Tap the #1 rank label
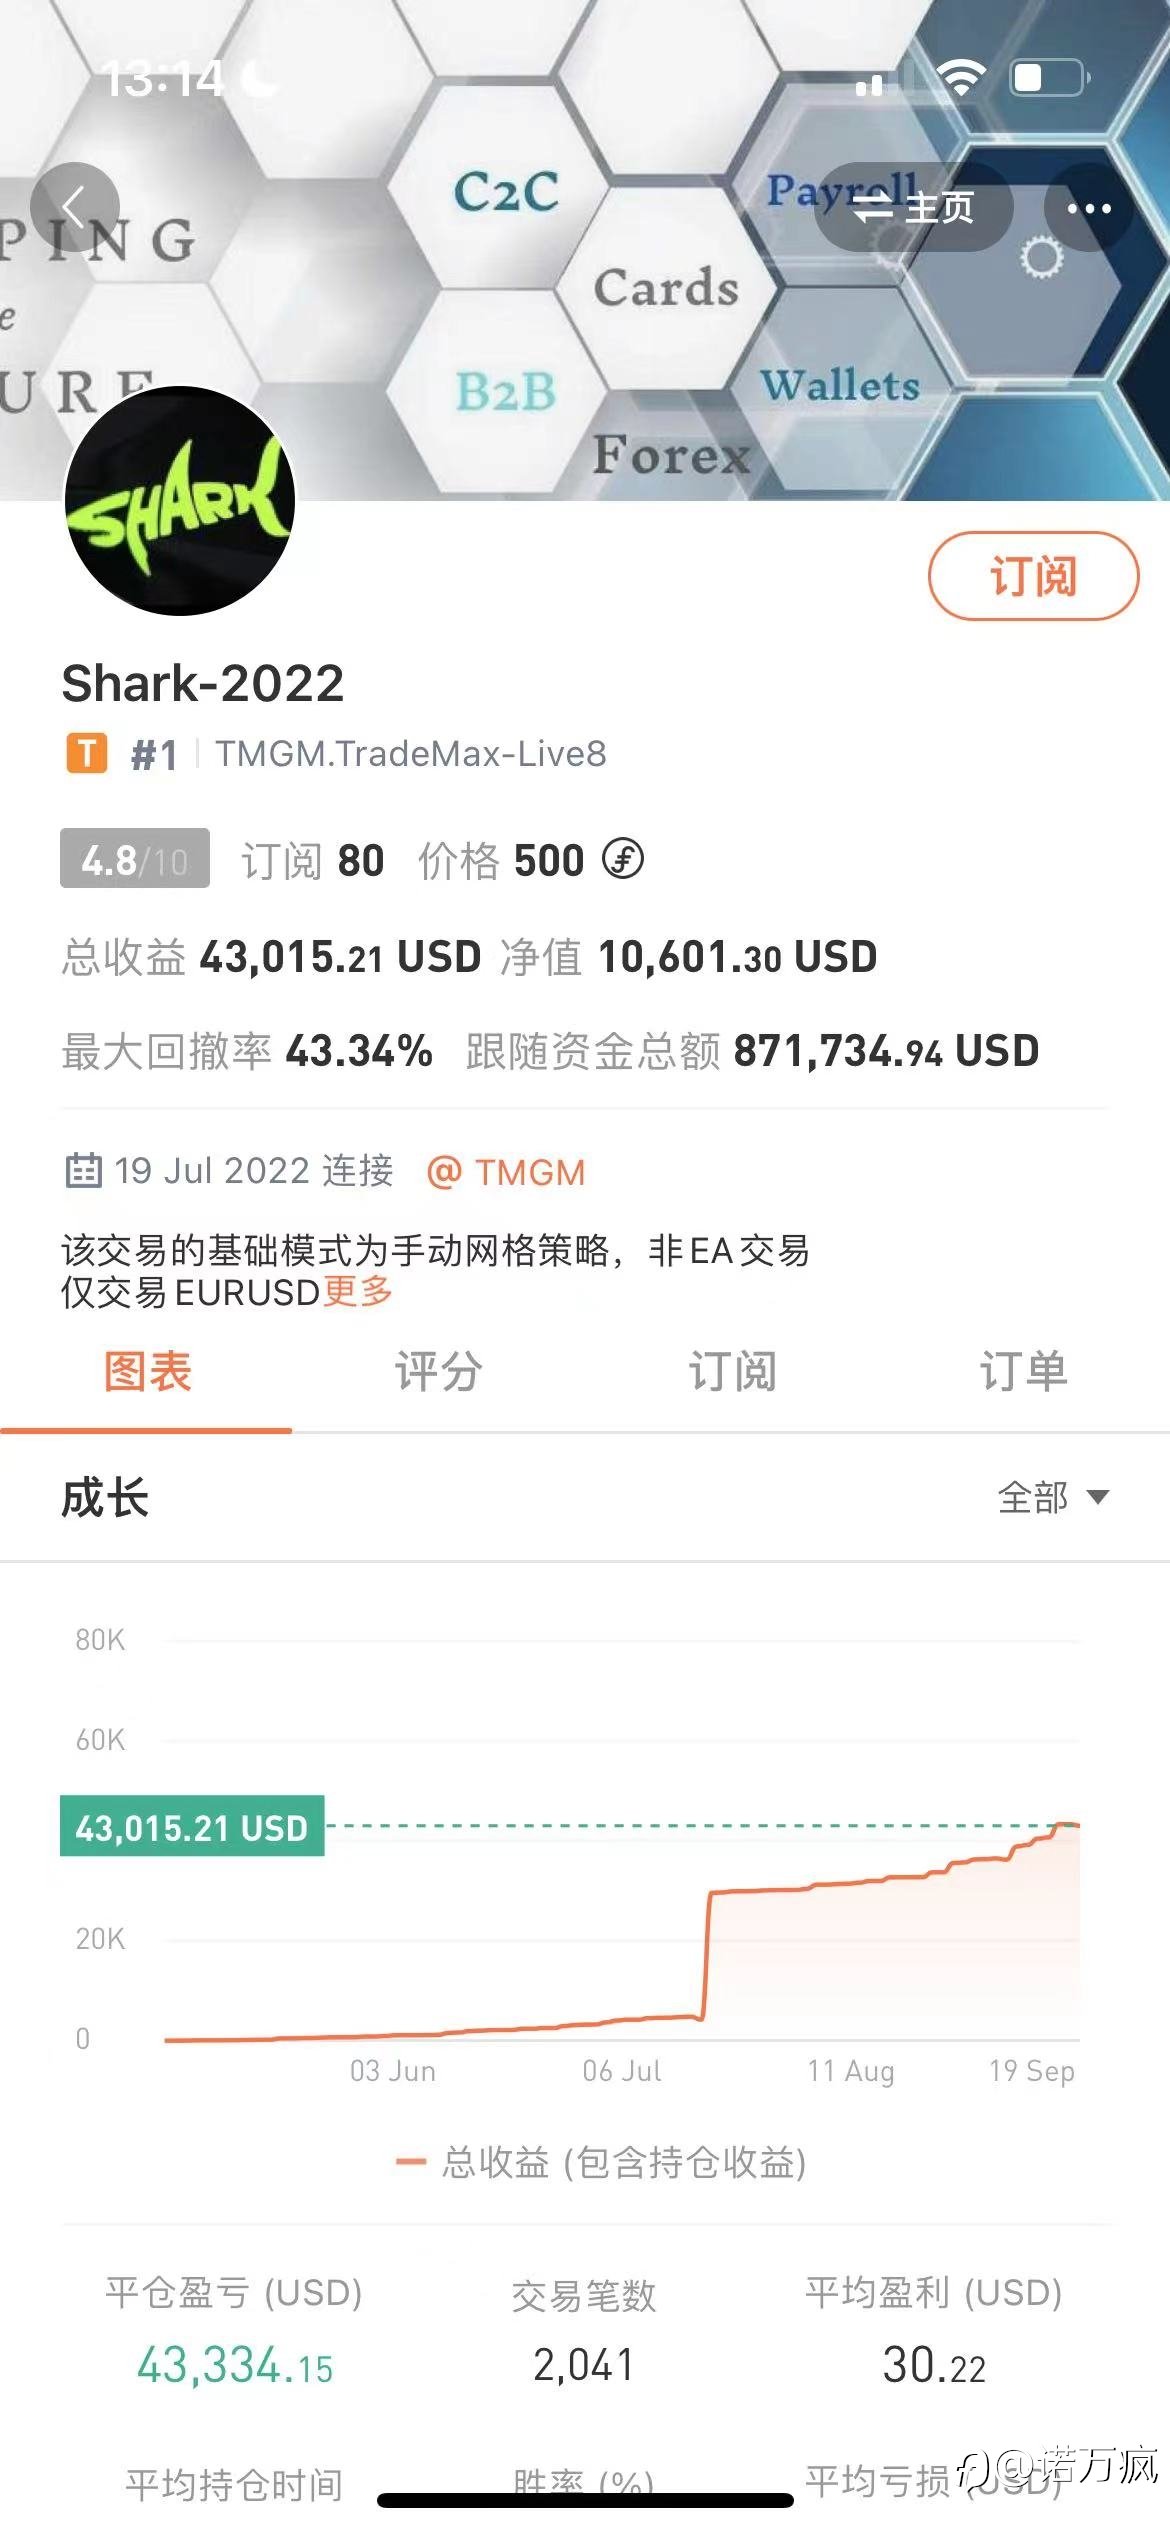The height and width of the screenshot is (2532, 1170). (x=154, y=755)
